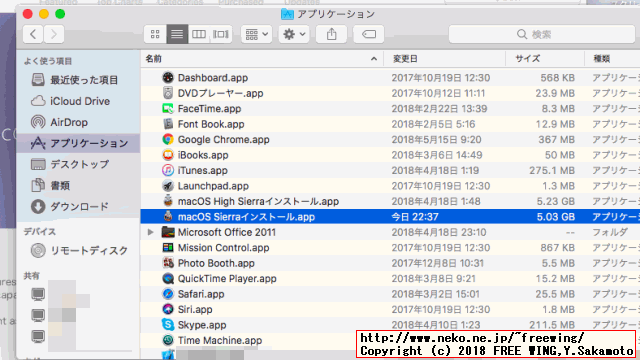Click the date 2018年5月15日 9:20
This screenshot has height=360, width=640.
(x=436, y=140)
